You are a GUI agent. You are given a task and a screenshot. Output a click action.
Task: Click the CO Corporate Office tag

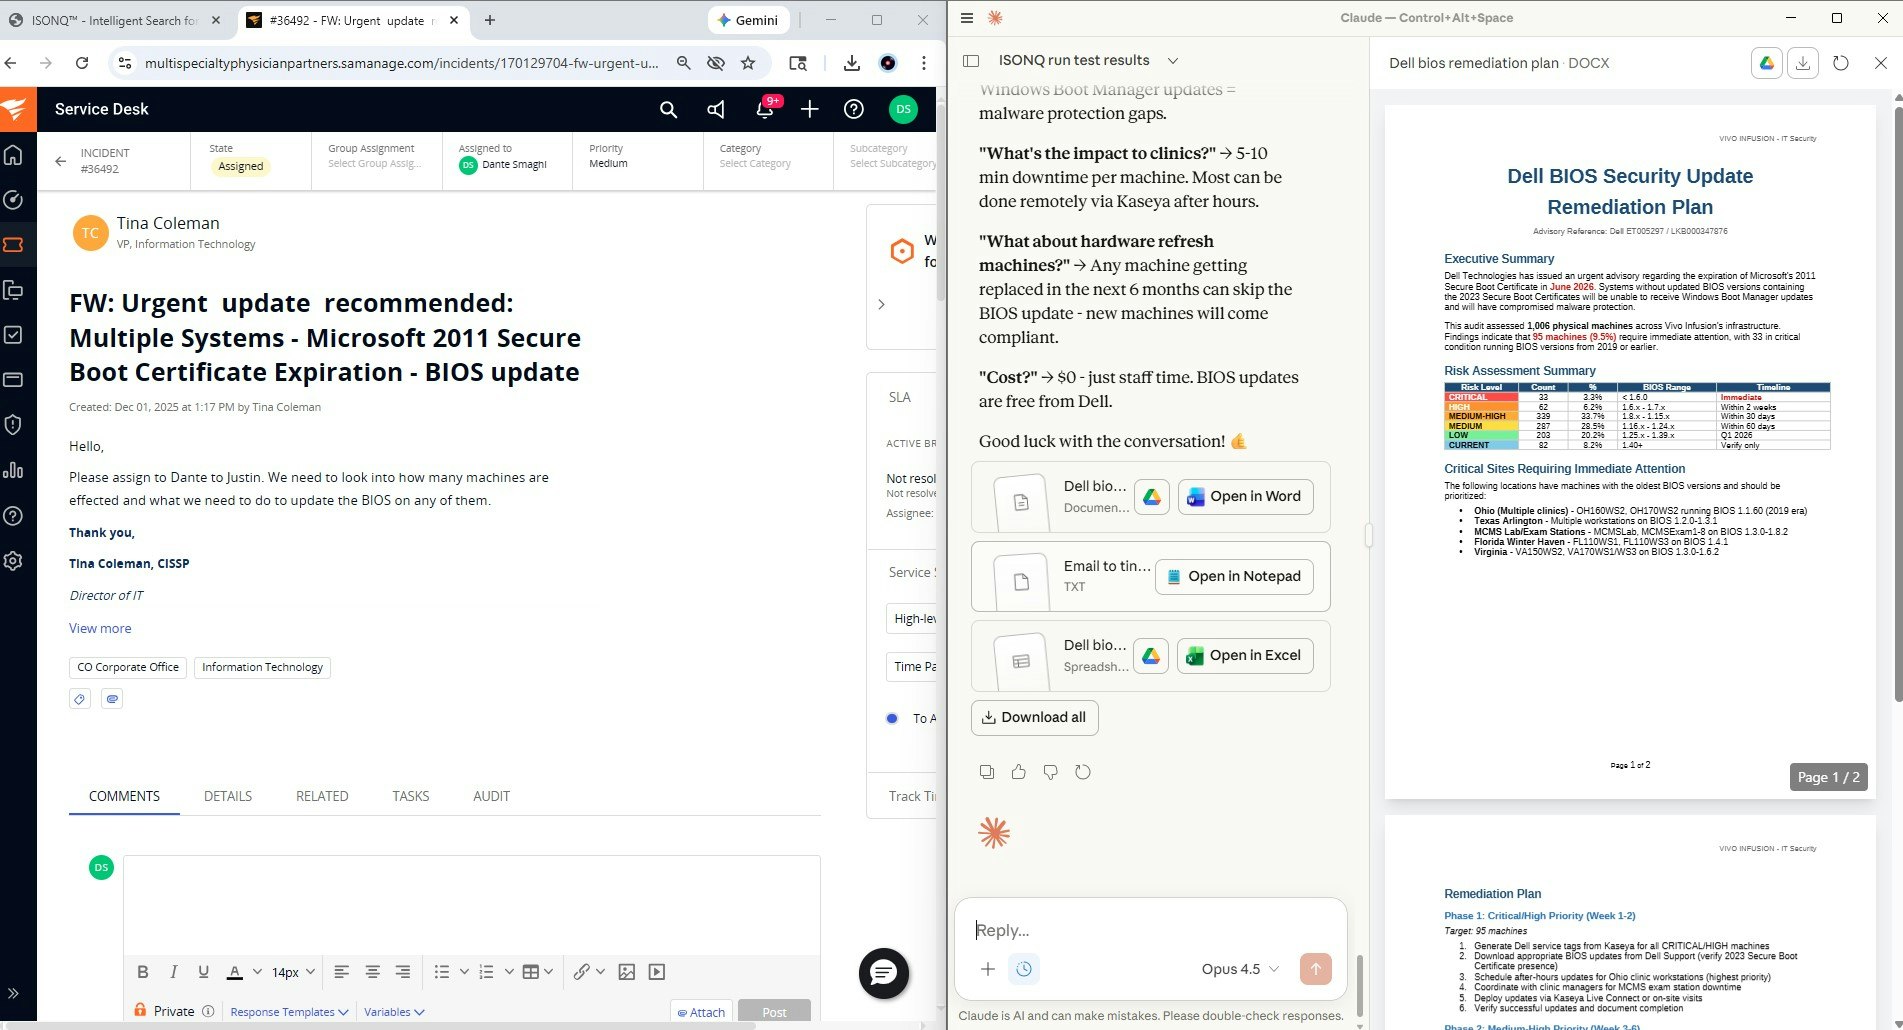pos(128,667)
